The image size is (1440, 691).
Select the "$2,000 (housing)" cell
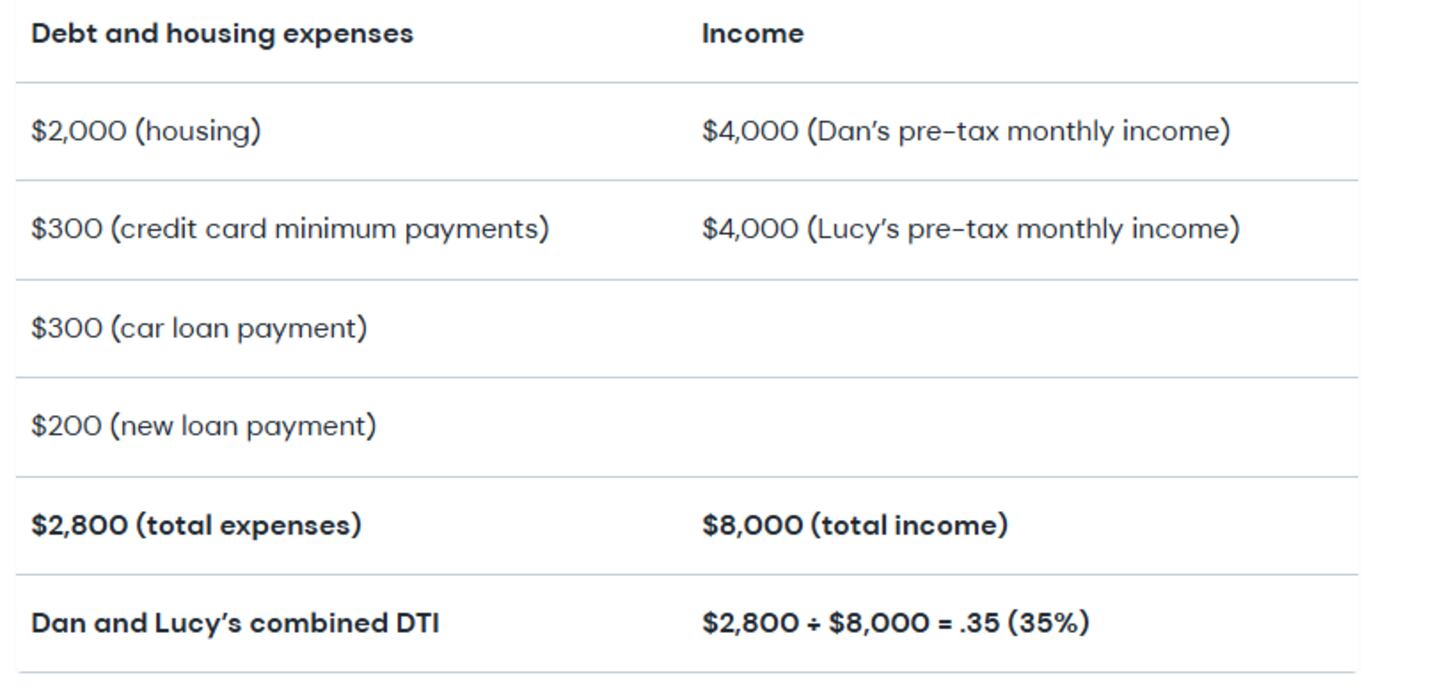(146, 131)
